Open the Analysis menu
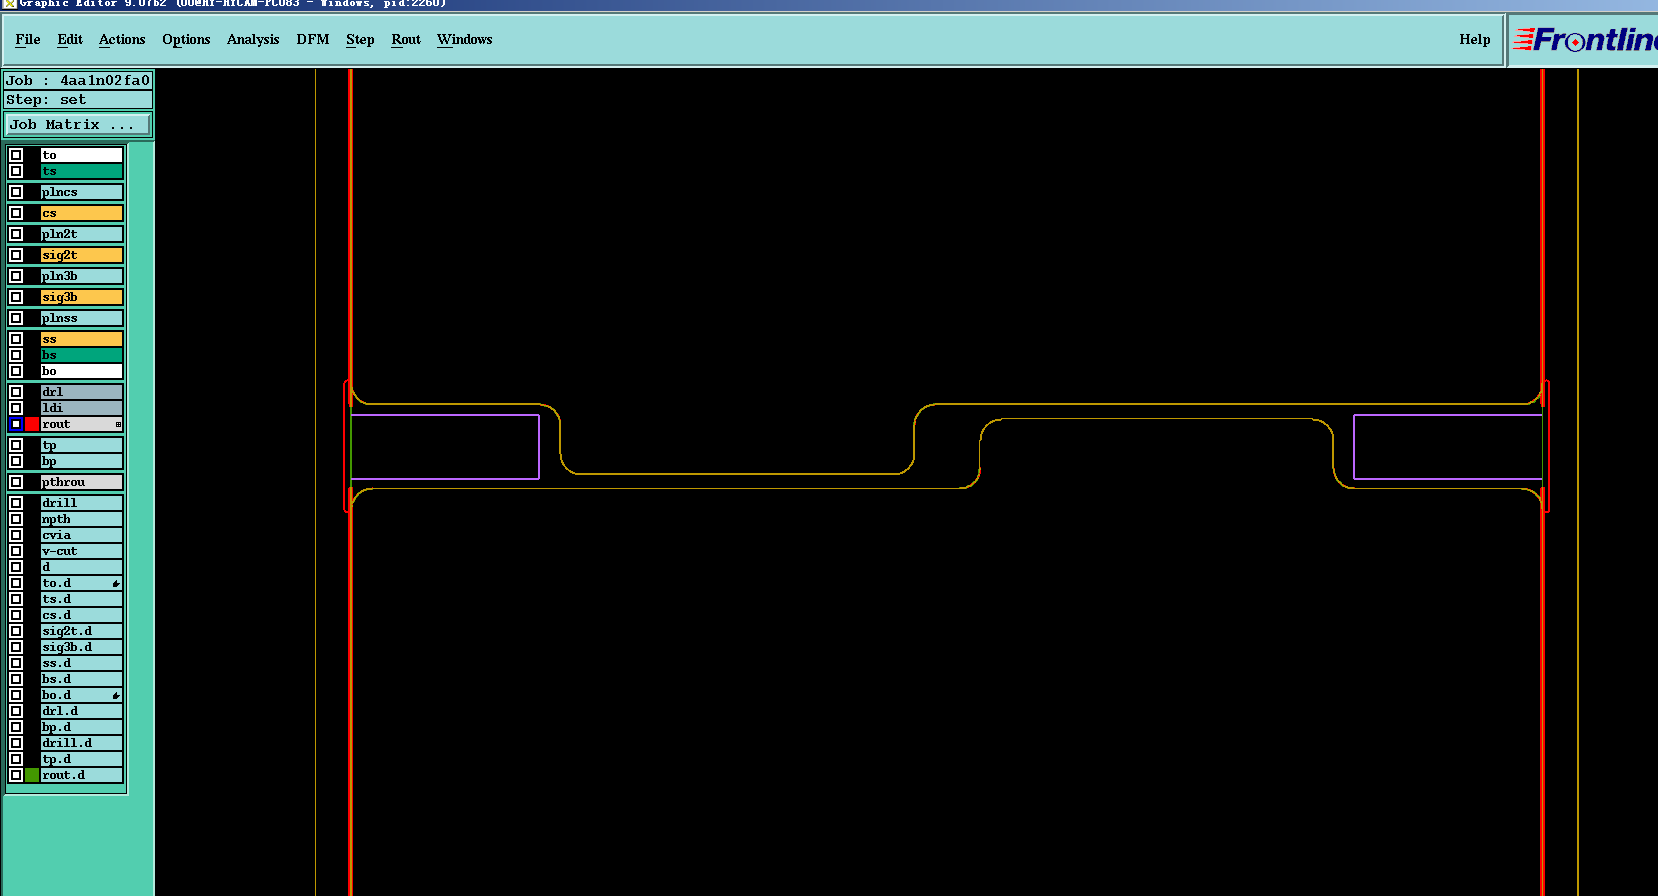Image resolution: width=1658 pixels, height=896 pixels. coord(253,40)
